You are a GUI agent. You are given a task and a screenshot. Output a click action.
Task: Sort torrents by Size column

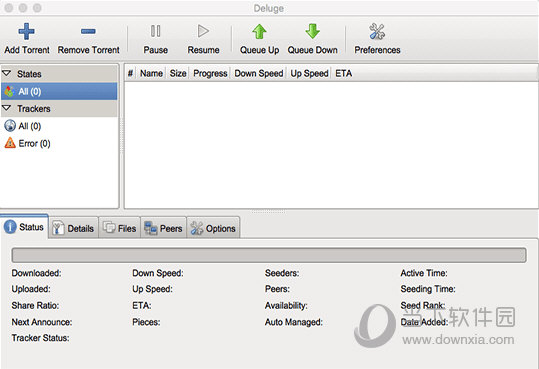tap(178, 73)
